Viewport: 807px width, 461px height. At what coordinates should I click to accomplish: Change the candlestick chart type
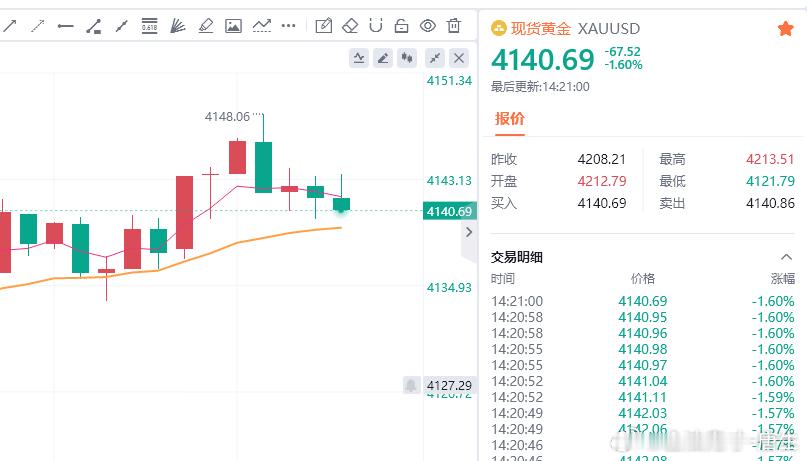point(407,58)
